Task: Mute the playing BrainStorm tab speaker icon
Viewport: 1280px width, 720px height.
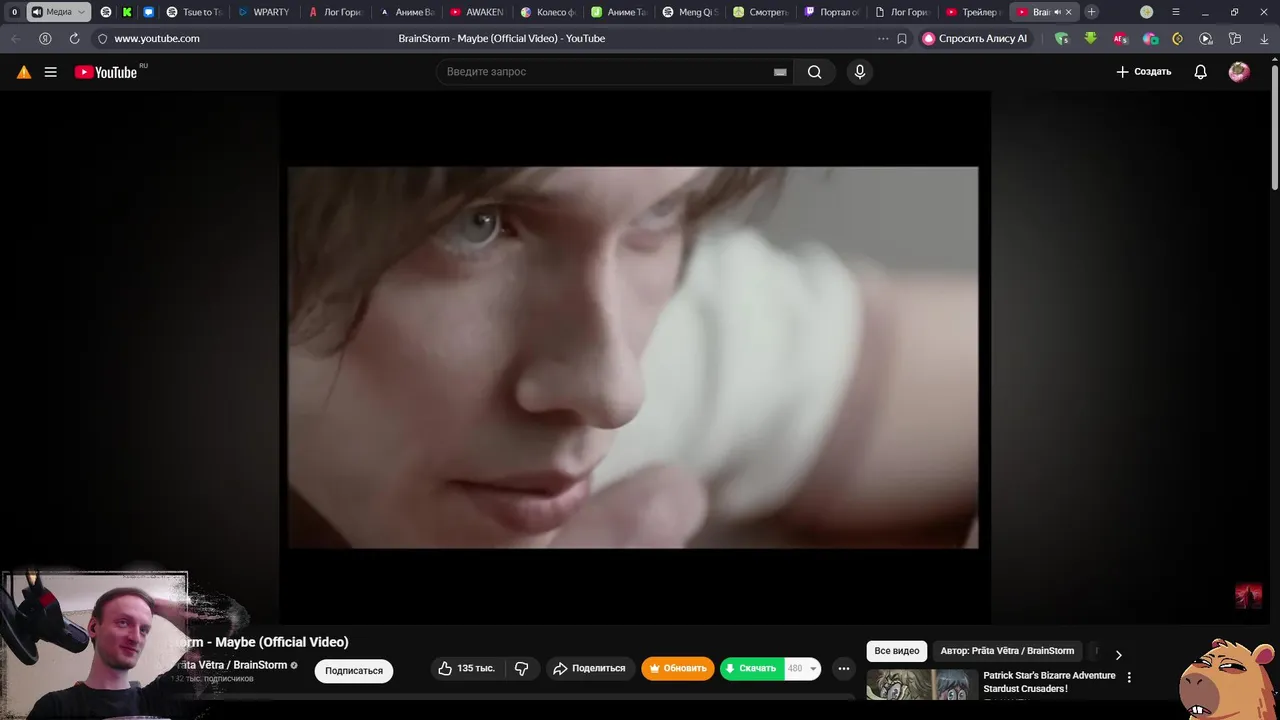Action: tap(1057, 12)
